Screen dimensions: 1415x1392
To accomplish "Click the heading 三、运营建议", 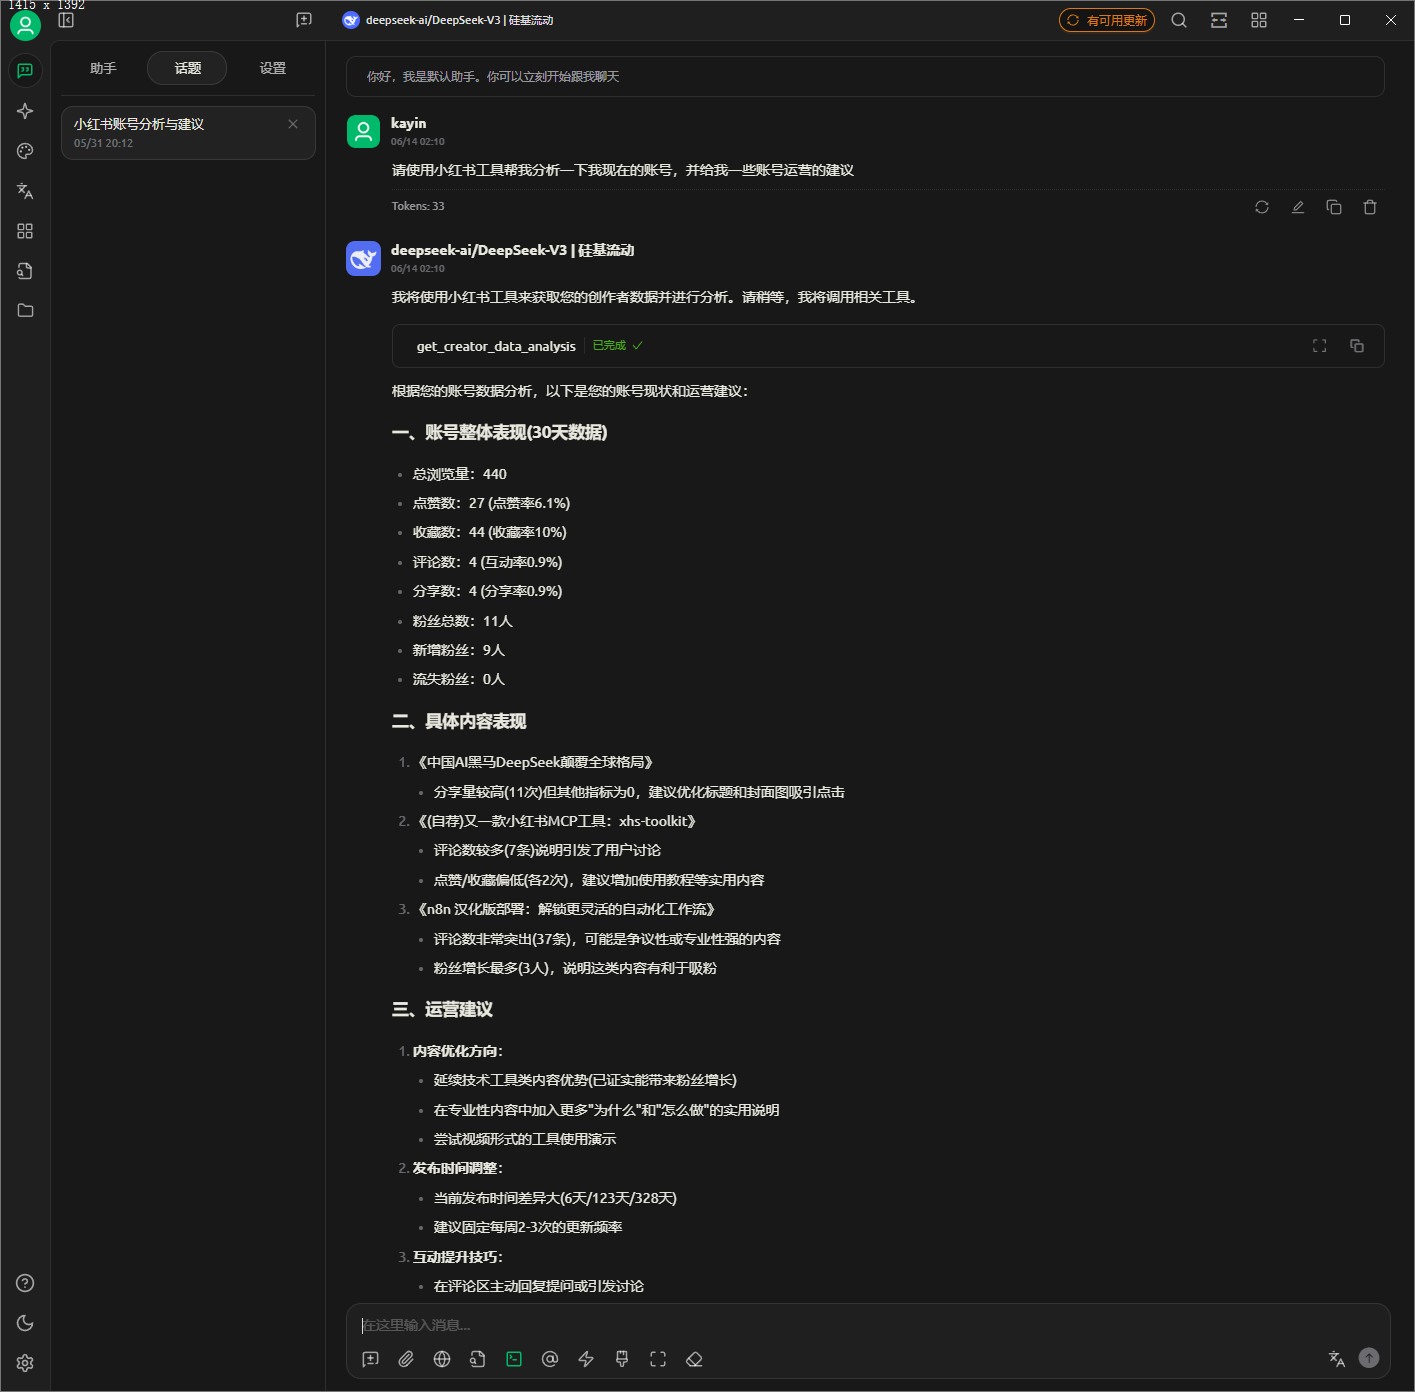I will click(442, 1010).
